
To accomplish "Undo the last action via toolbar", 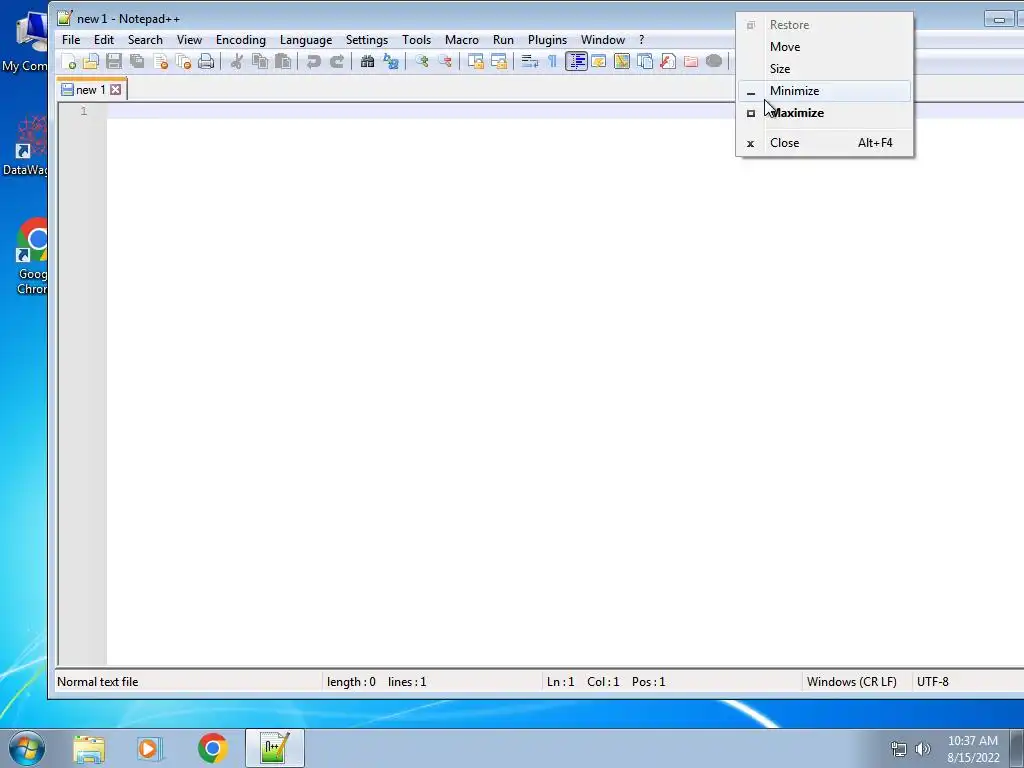I will click(x=313, y=61).
